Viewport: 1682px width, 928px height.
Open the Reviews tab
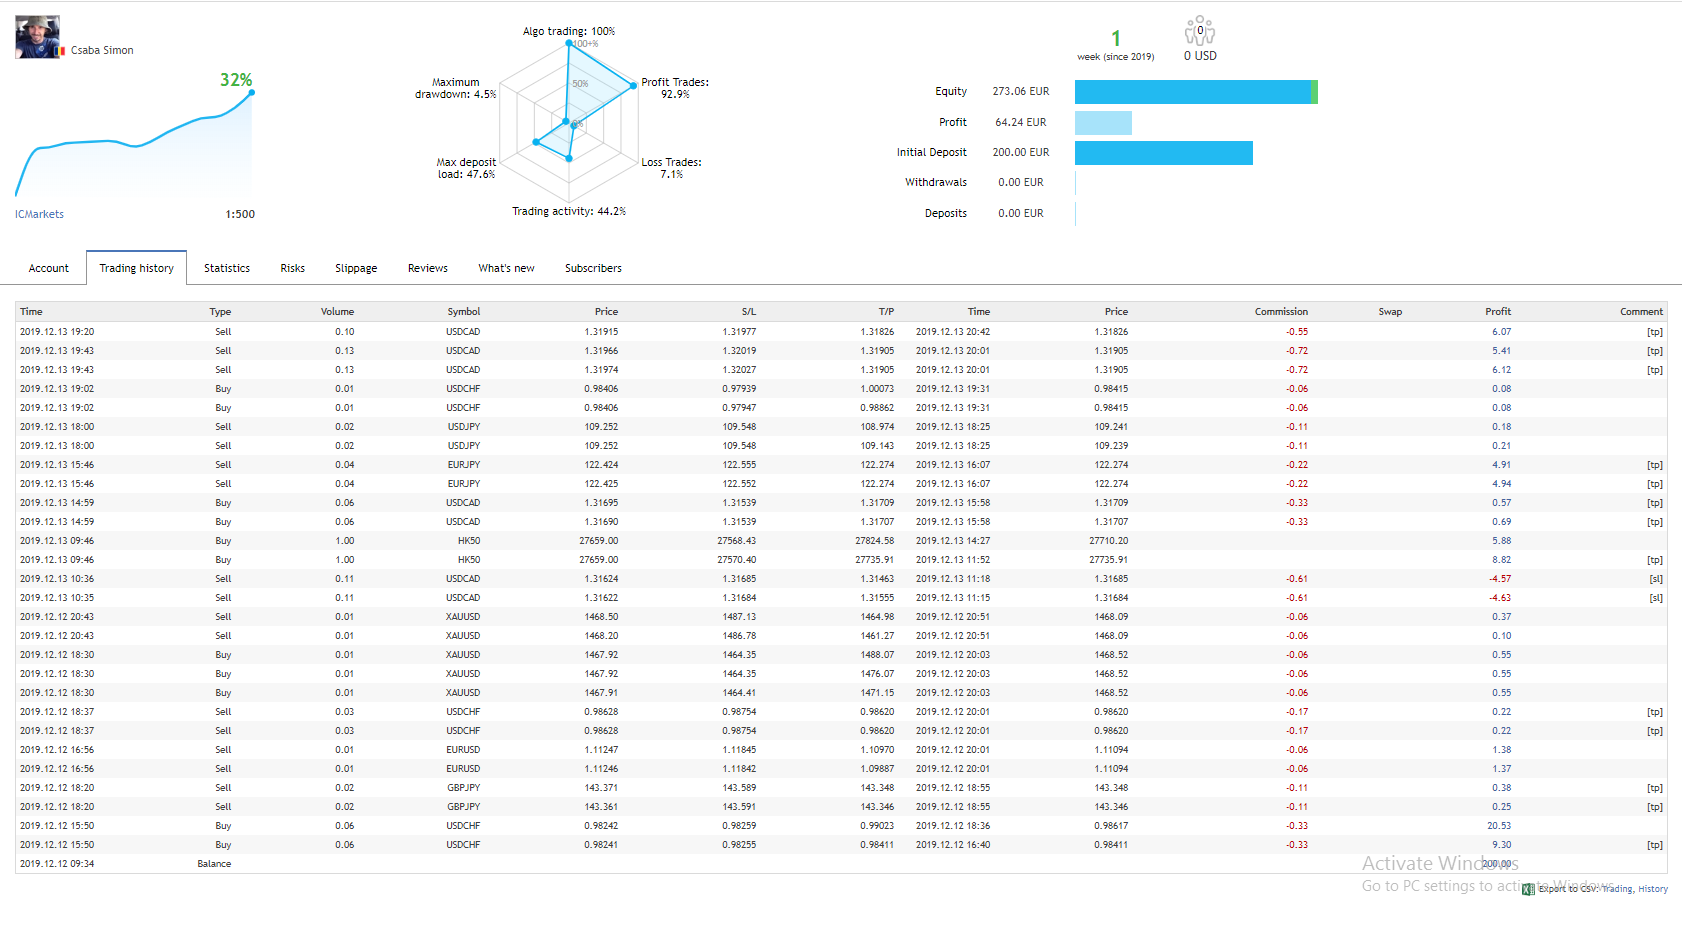point(428,268)
